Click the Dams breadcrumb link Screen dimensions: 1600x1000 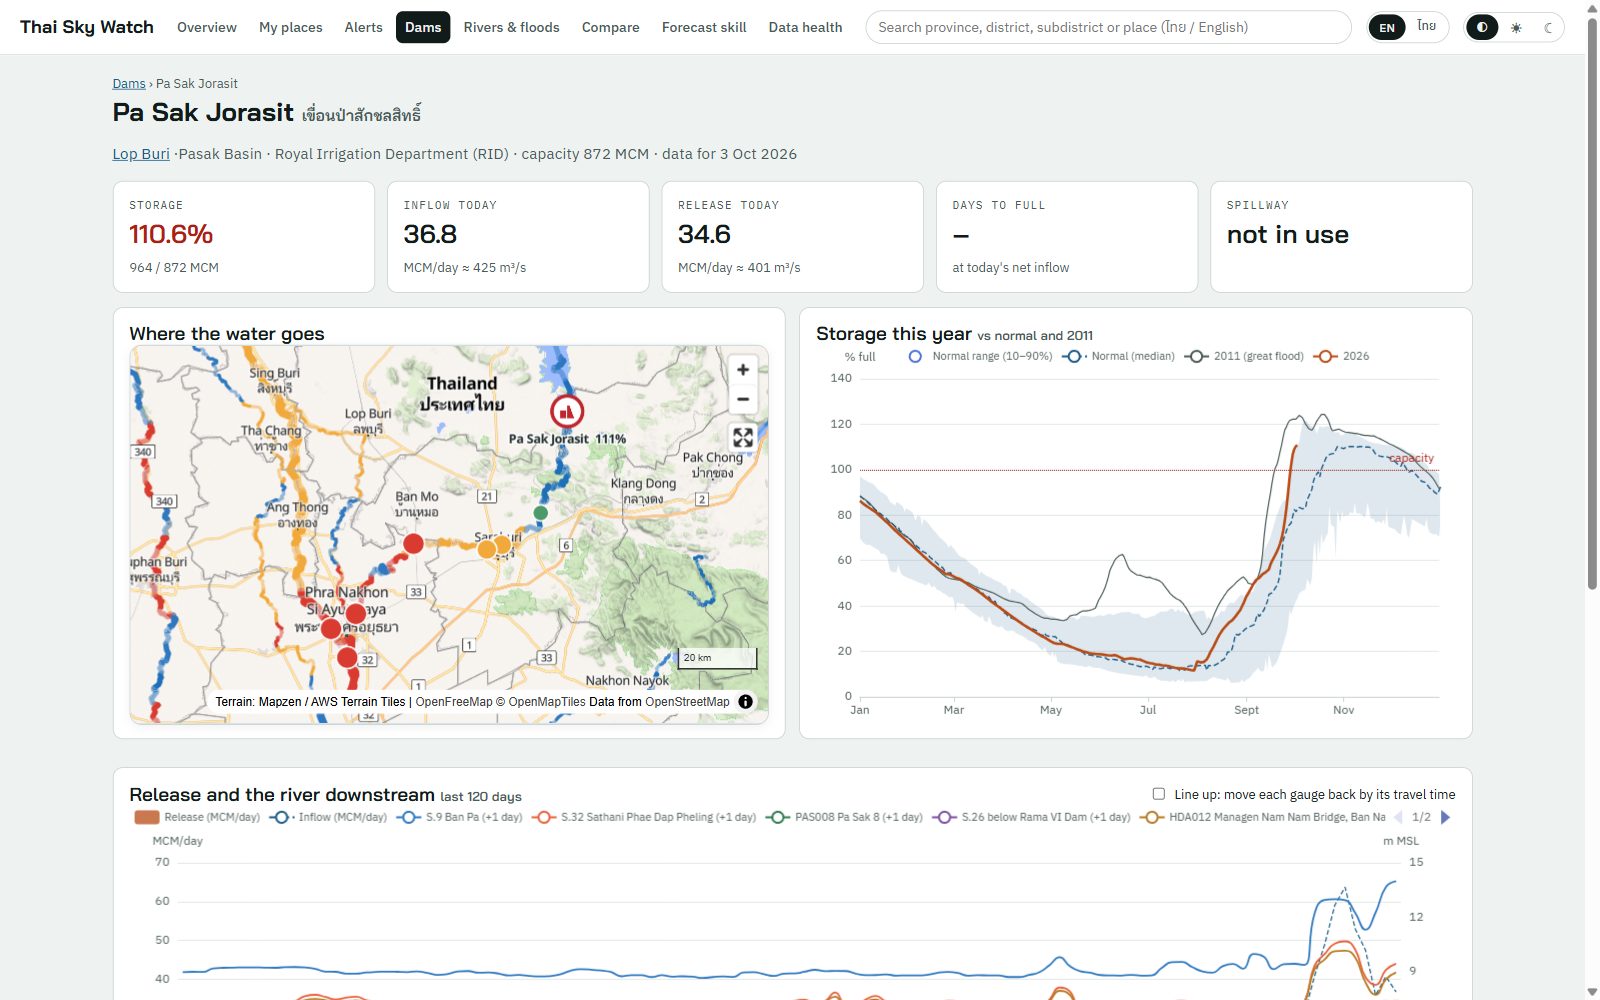click(x=129, y=84)
